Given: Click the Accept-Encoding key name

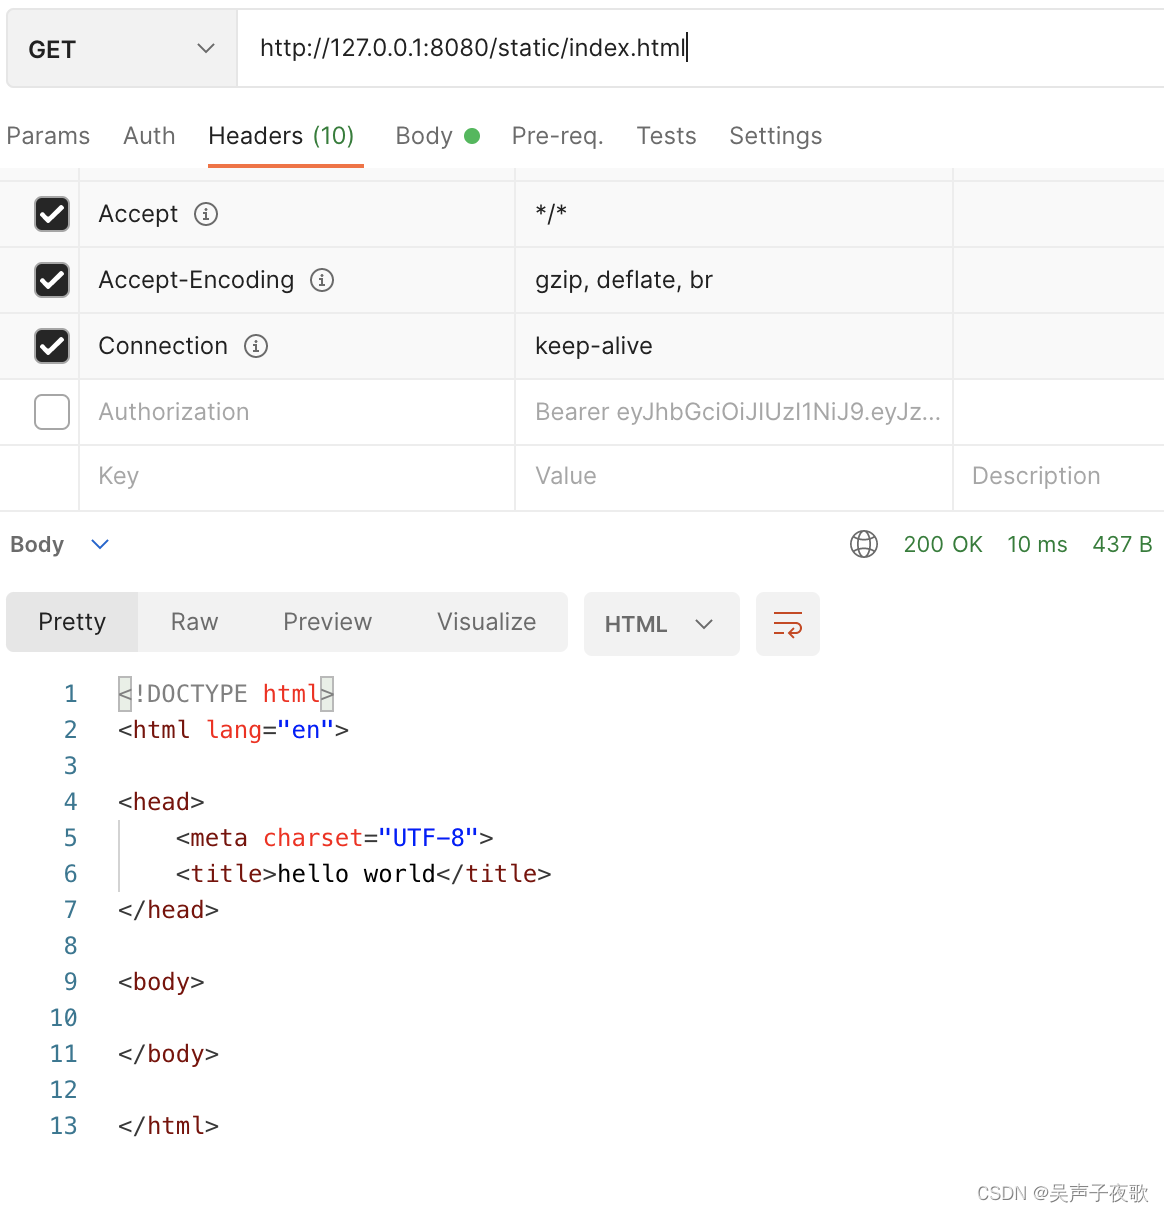Looking at the screenshot, I should coord(196,280).
